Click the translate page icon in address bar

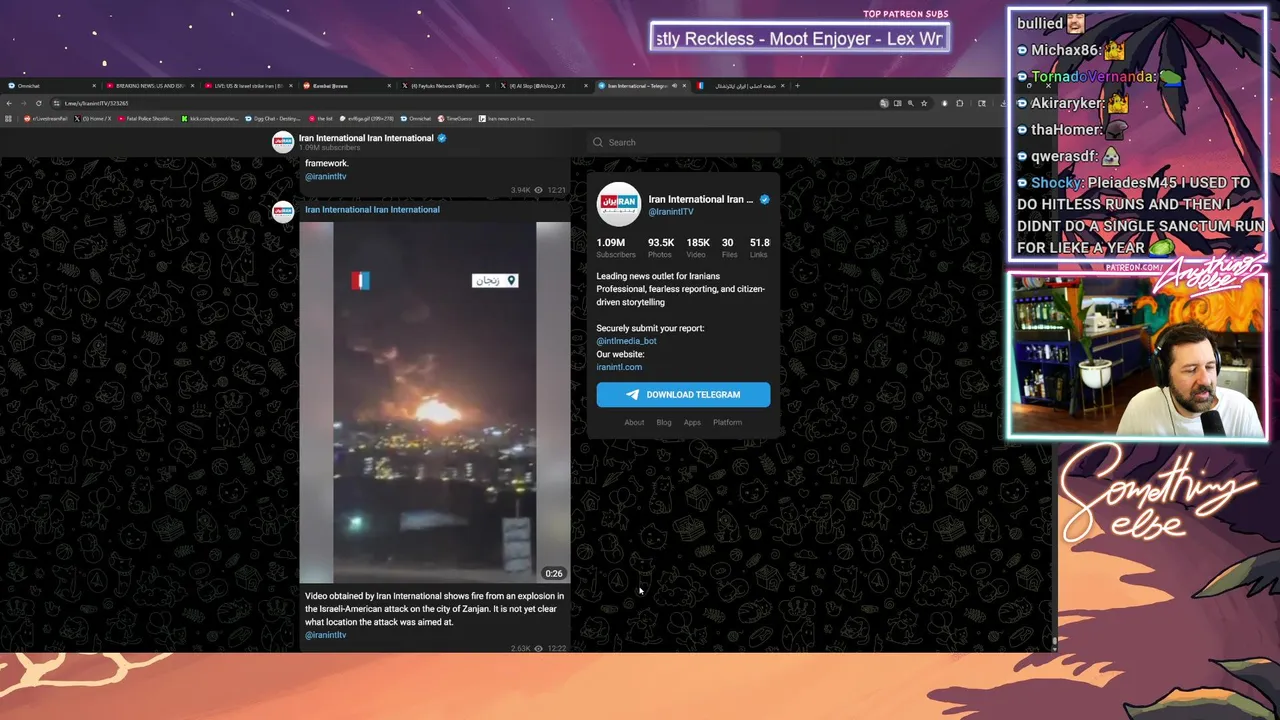click(x=883, y=103)
